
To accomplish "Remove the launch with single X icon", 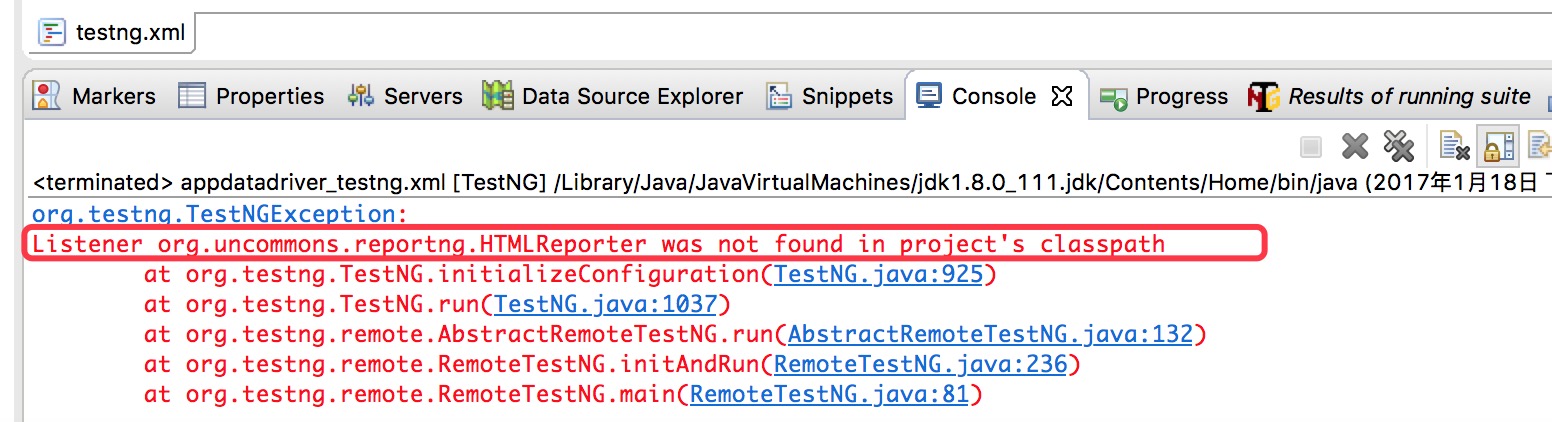I will pyautogui.click(x=1355, y=147).
